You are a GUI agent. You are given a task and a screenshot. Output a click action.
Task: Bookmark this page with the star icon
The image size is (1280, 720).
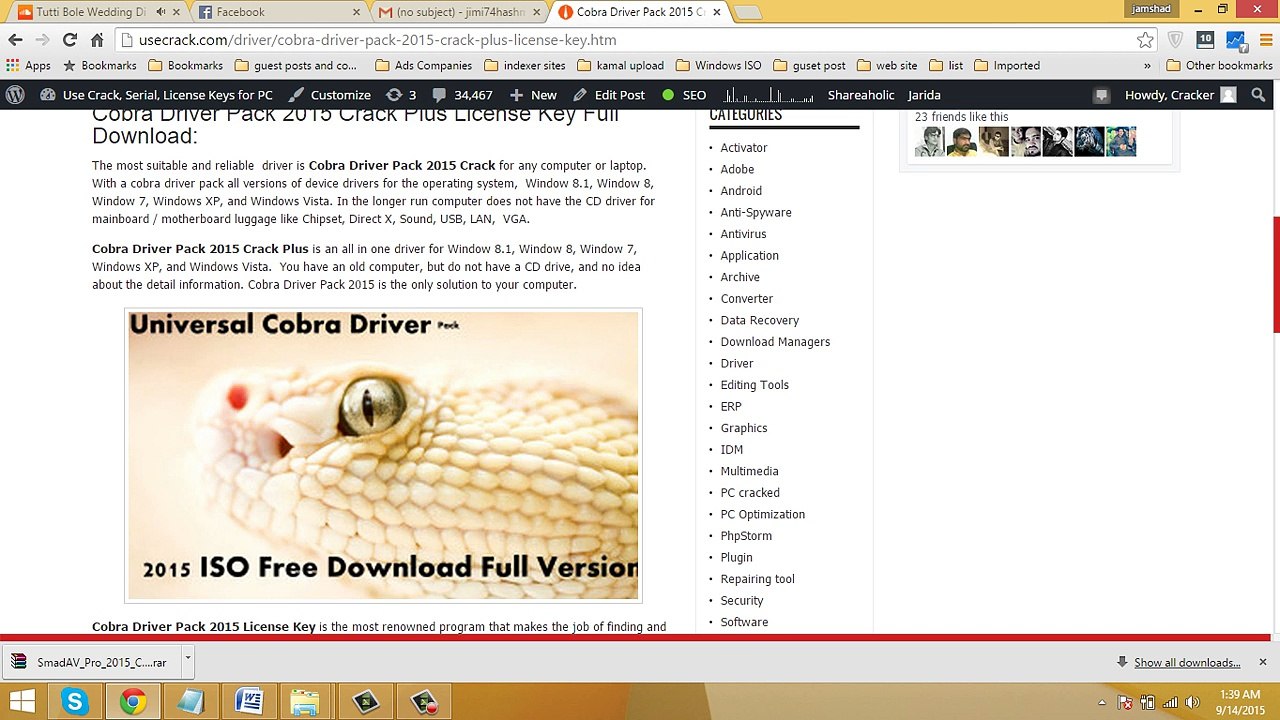pyautogui.click(x=1145, y=40)
